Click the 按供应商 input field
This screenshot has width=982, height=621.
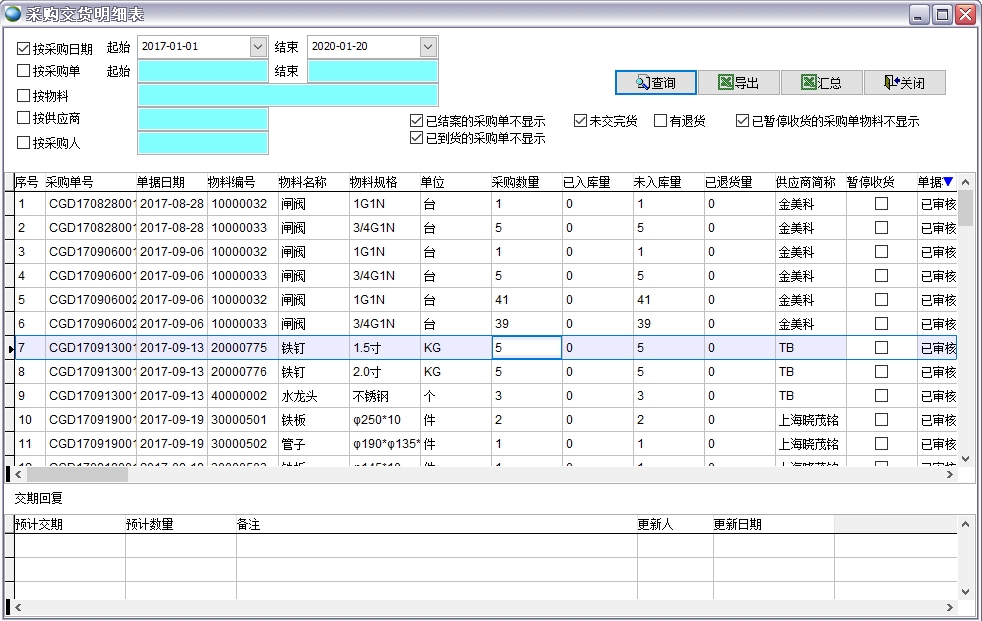coord(203,119)
